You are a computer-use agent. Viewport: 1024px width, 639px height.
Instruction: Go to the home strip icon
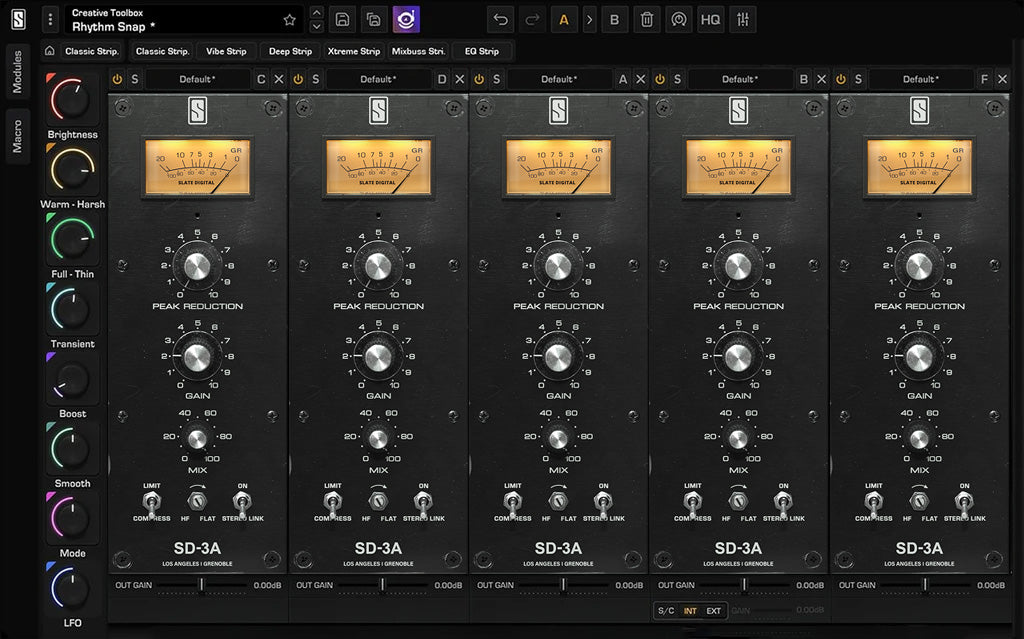[x=50, y=51]
